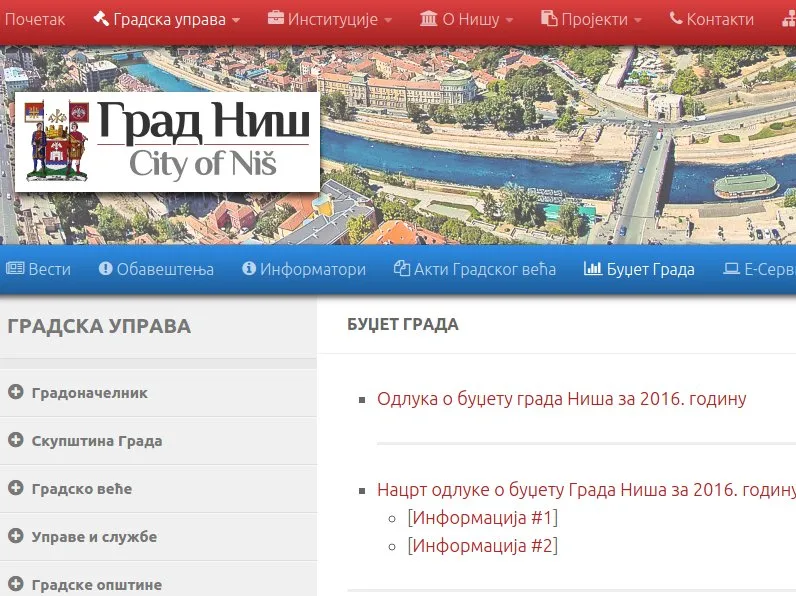Click the gavel icon beside Градска управа

100,19
